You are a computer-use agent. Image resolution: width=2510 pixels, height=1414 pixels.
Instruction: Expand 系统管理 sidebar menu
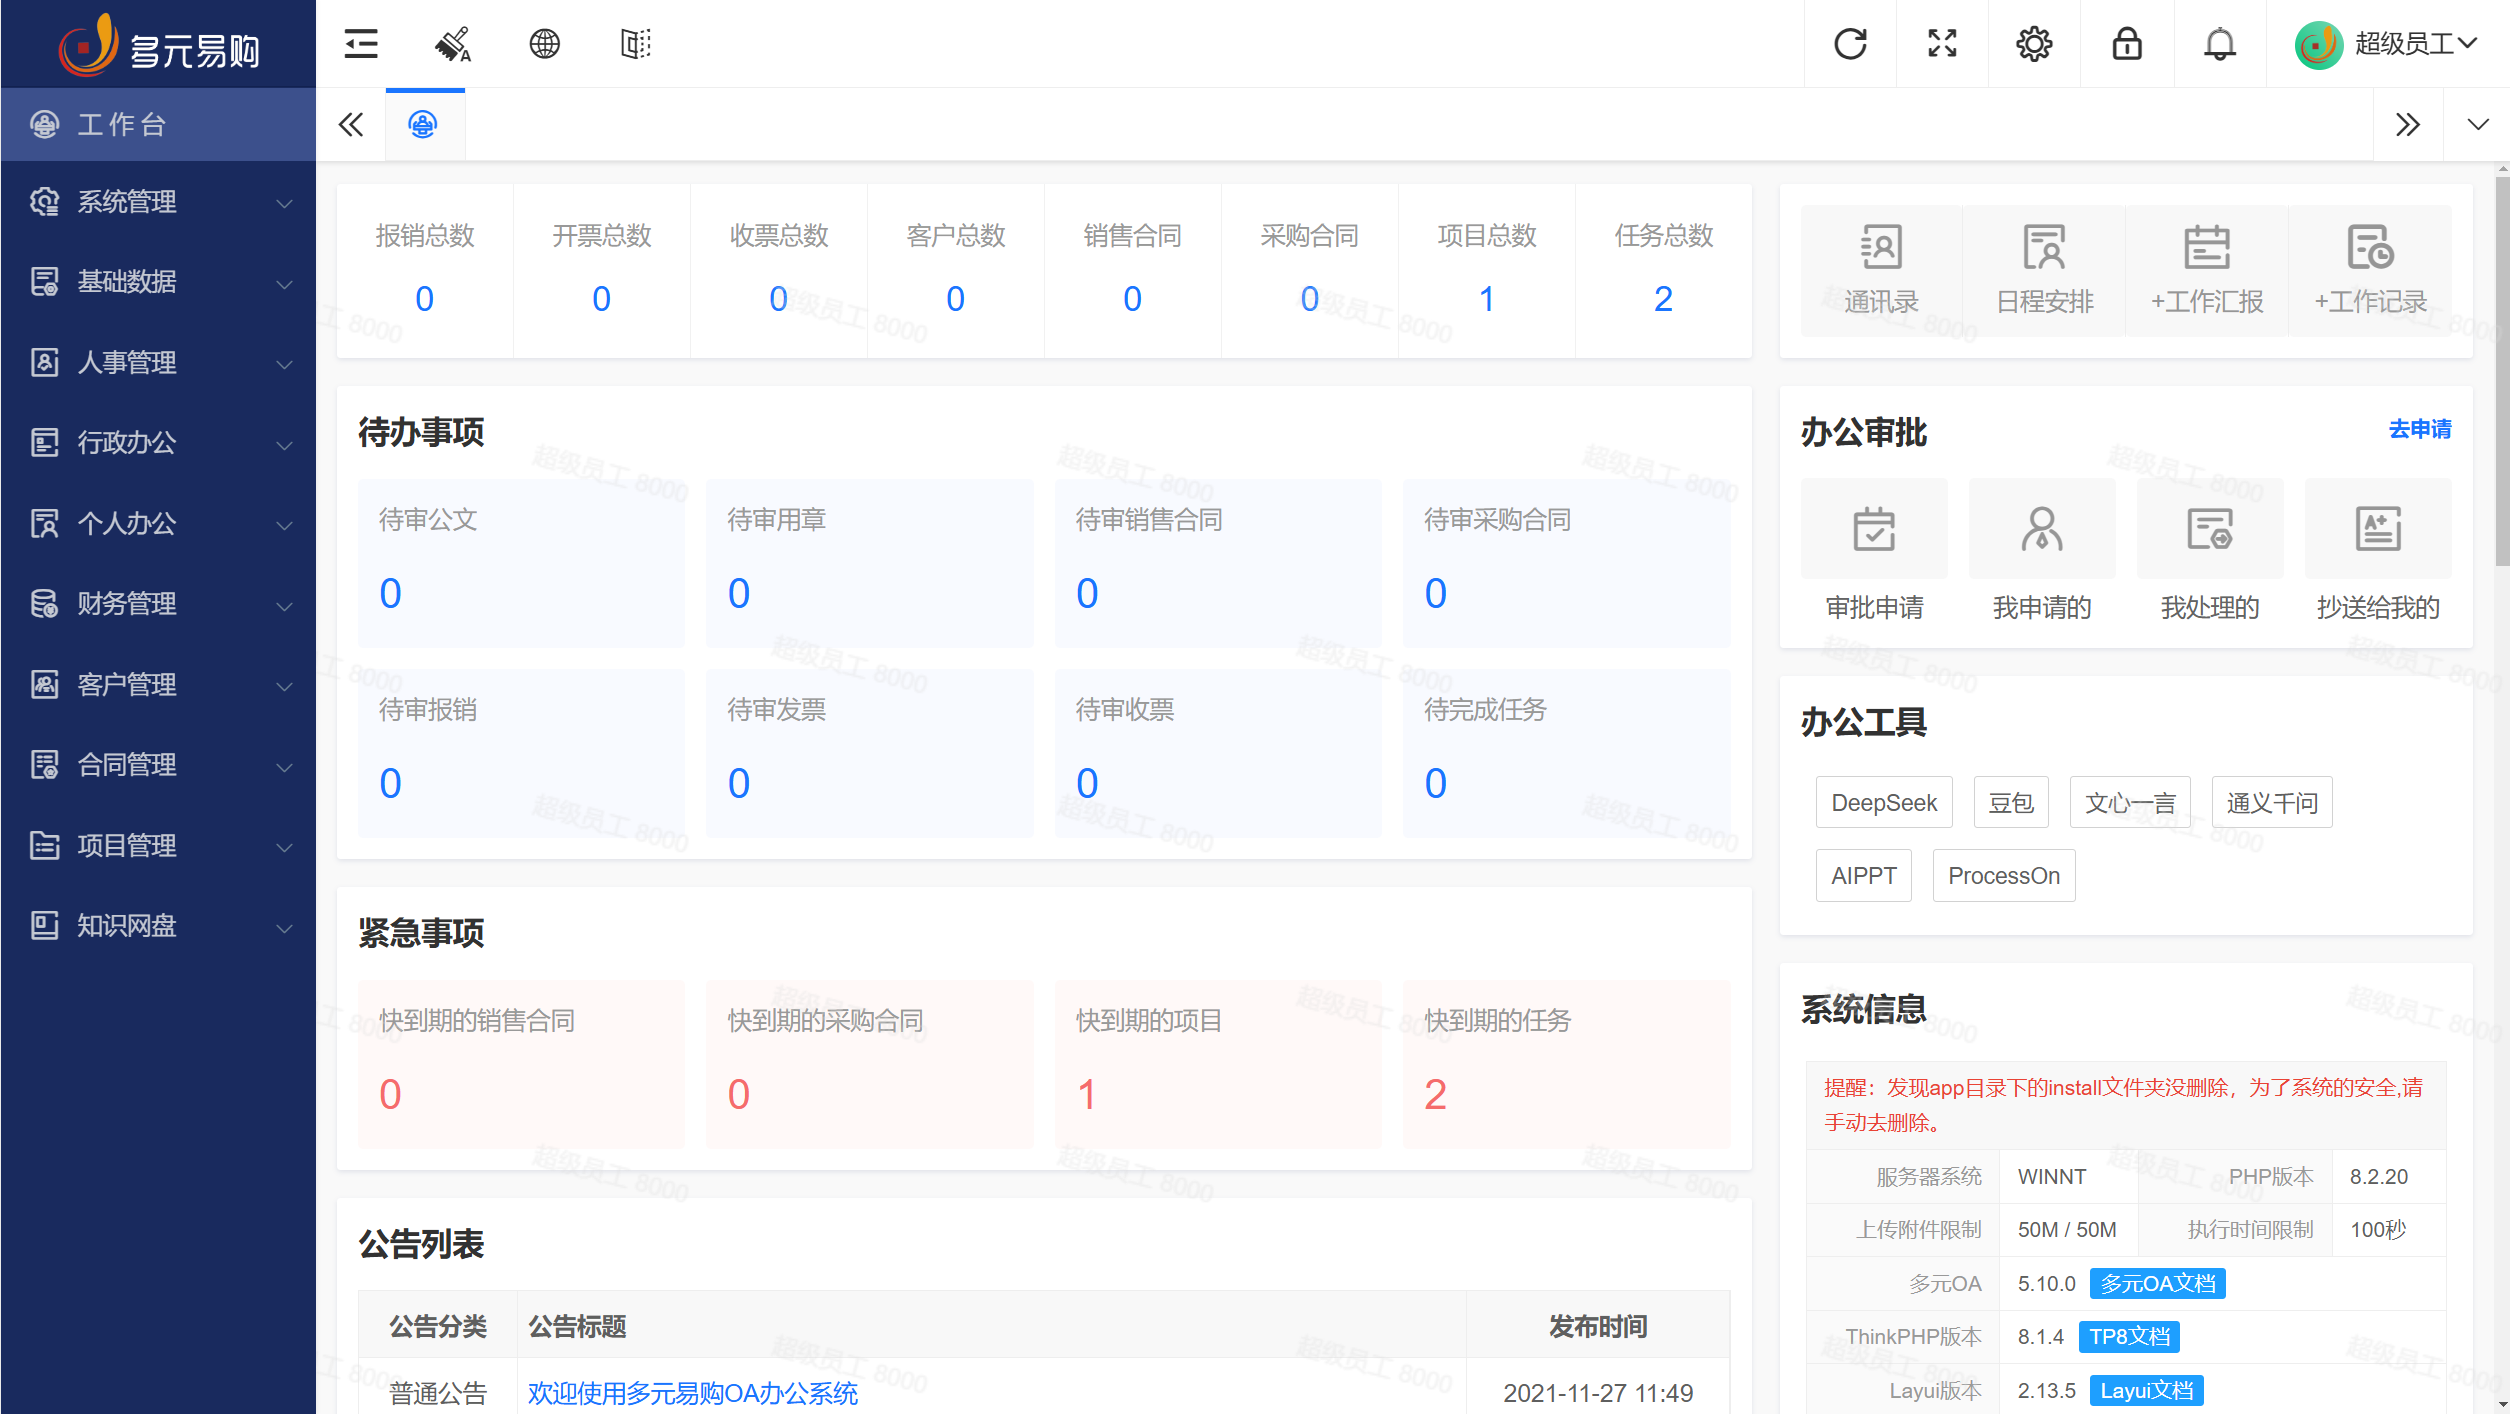point(158,202)
